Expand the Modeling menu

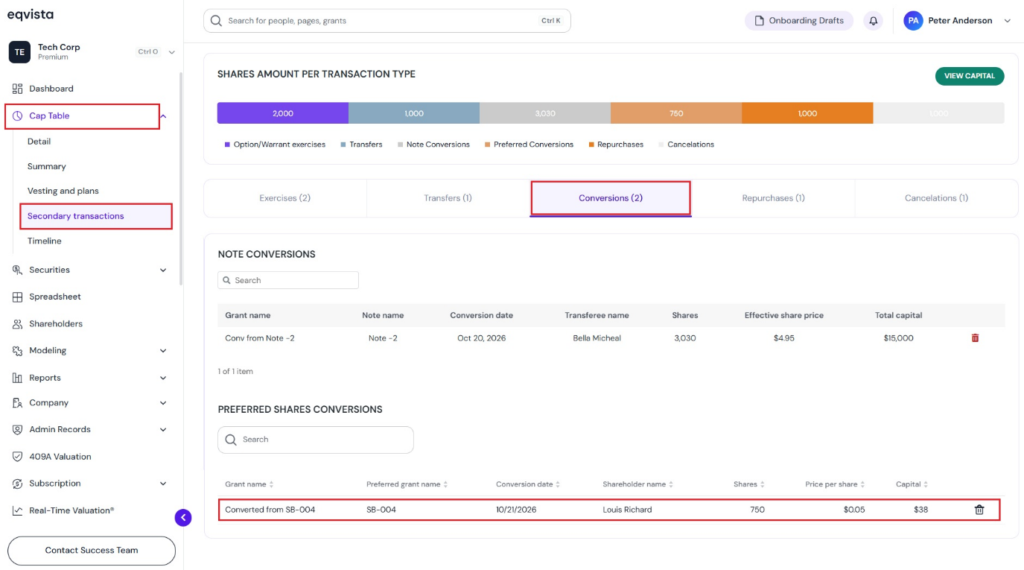tap(163, 351)
